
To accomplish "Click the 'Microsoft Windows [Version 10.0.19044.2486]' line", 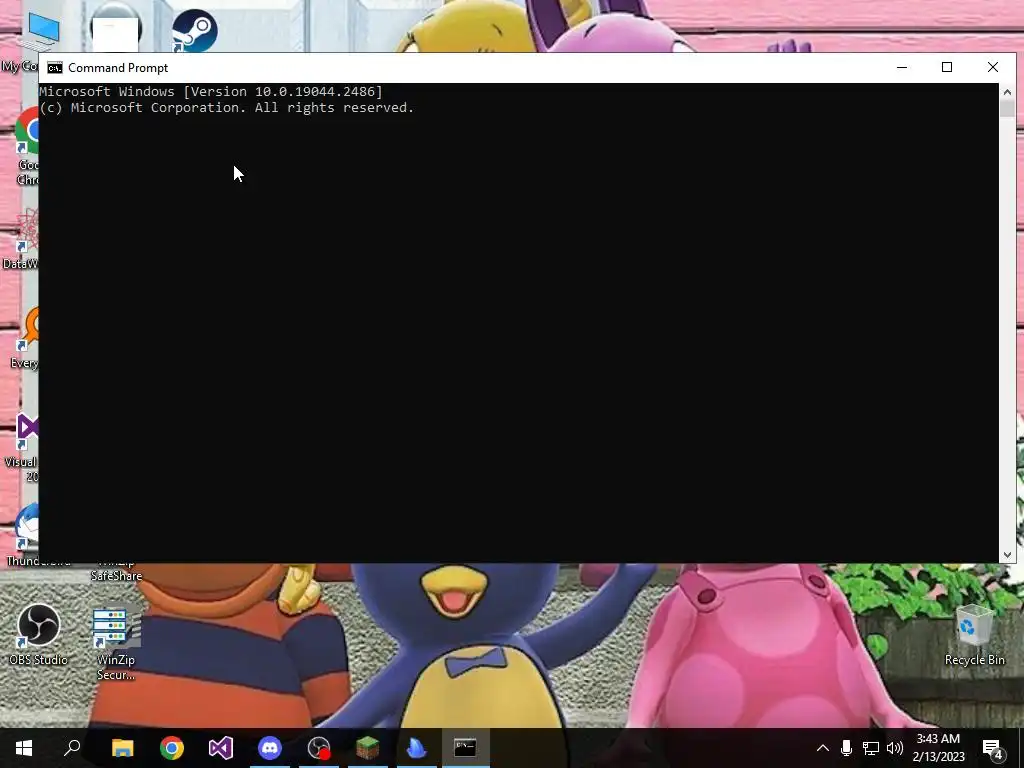I will pos(211,91).
